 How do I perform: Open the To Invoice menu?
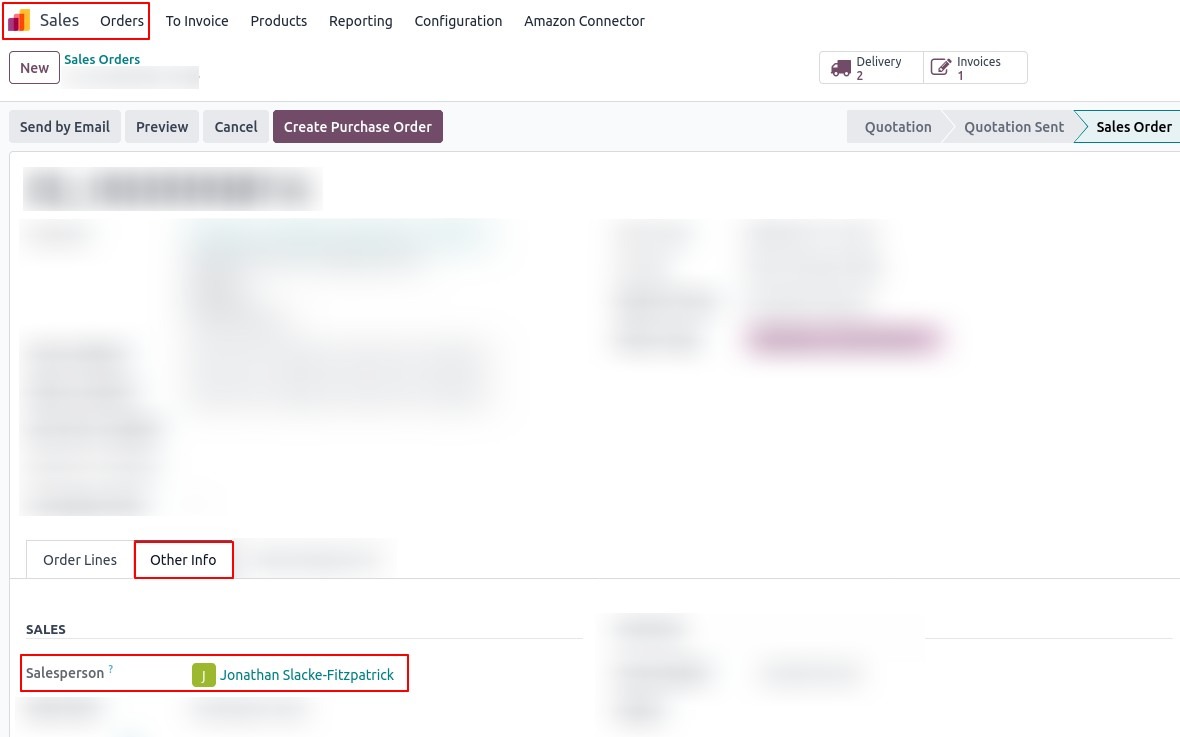tap(197, 21)
